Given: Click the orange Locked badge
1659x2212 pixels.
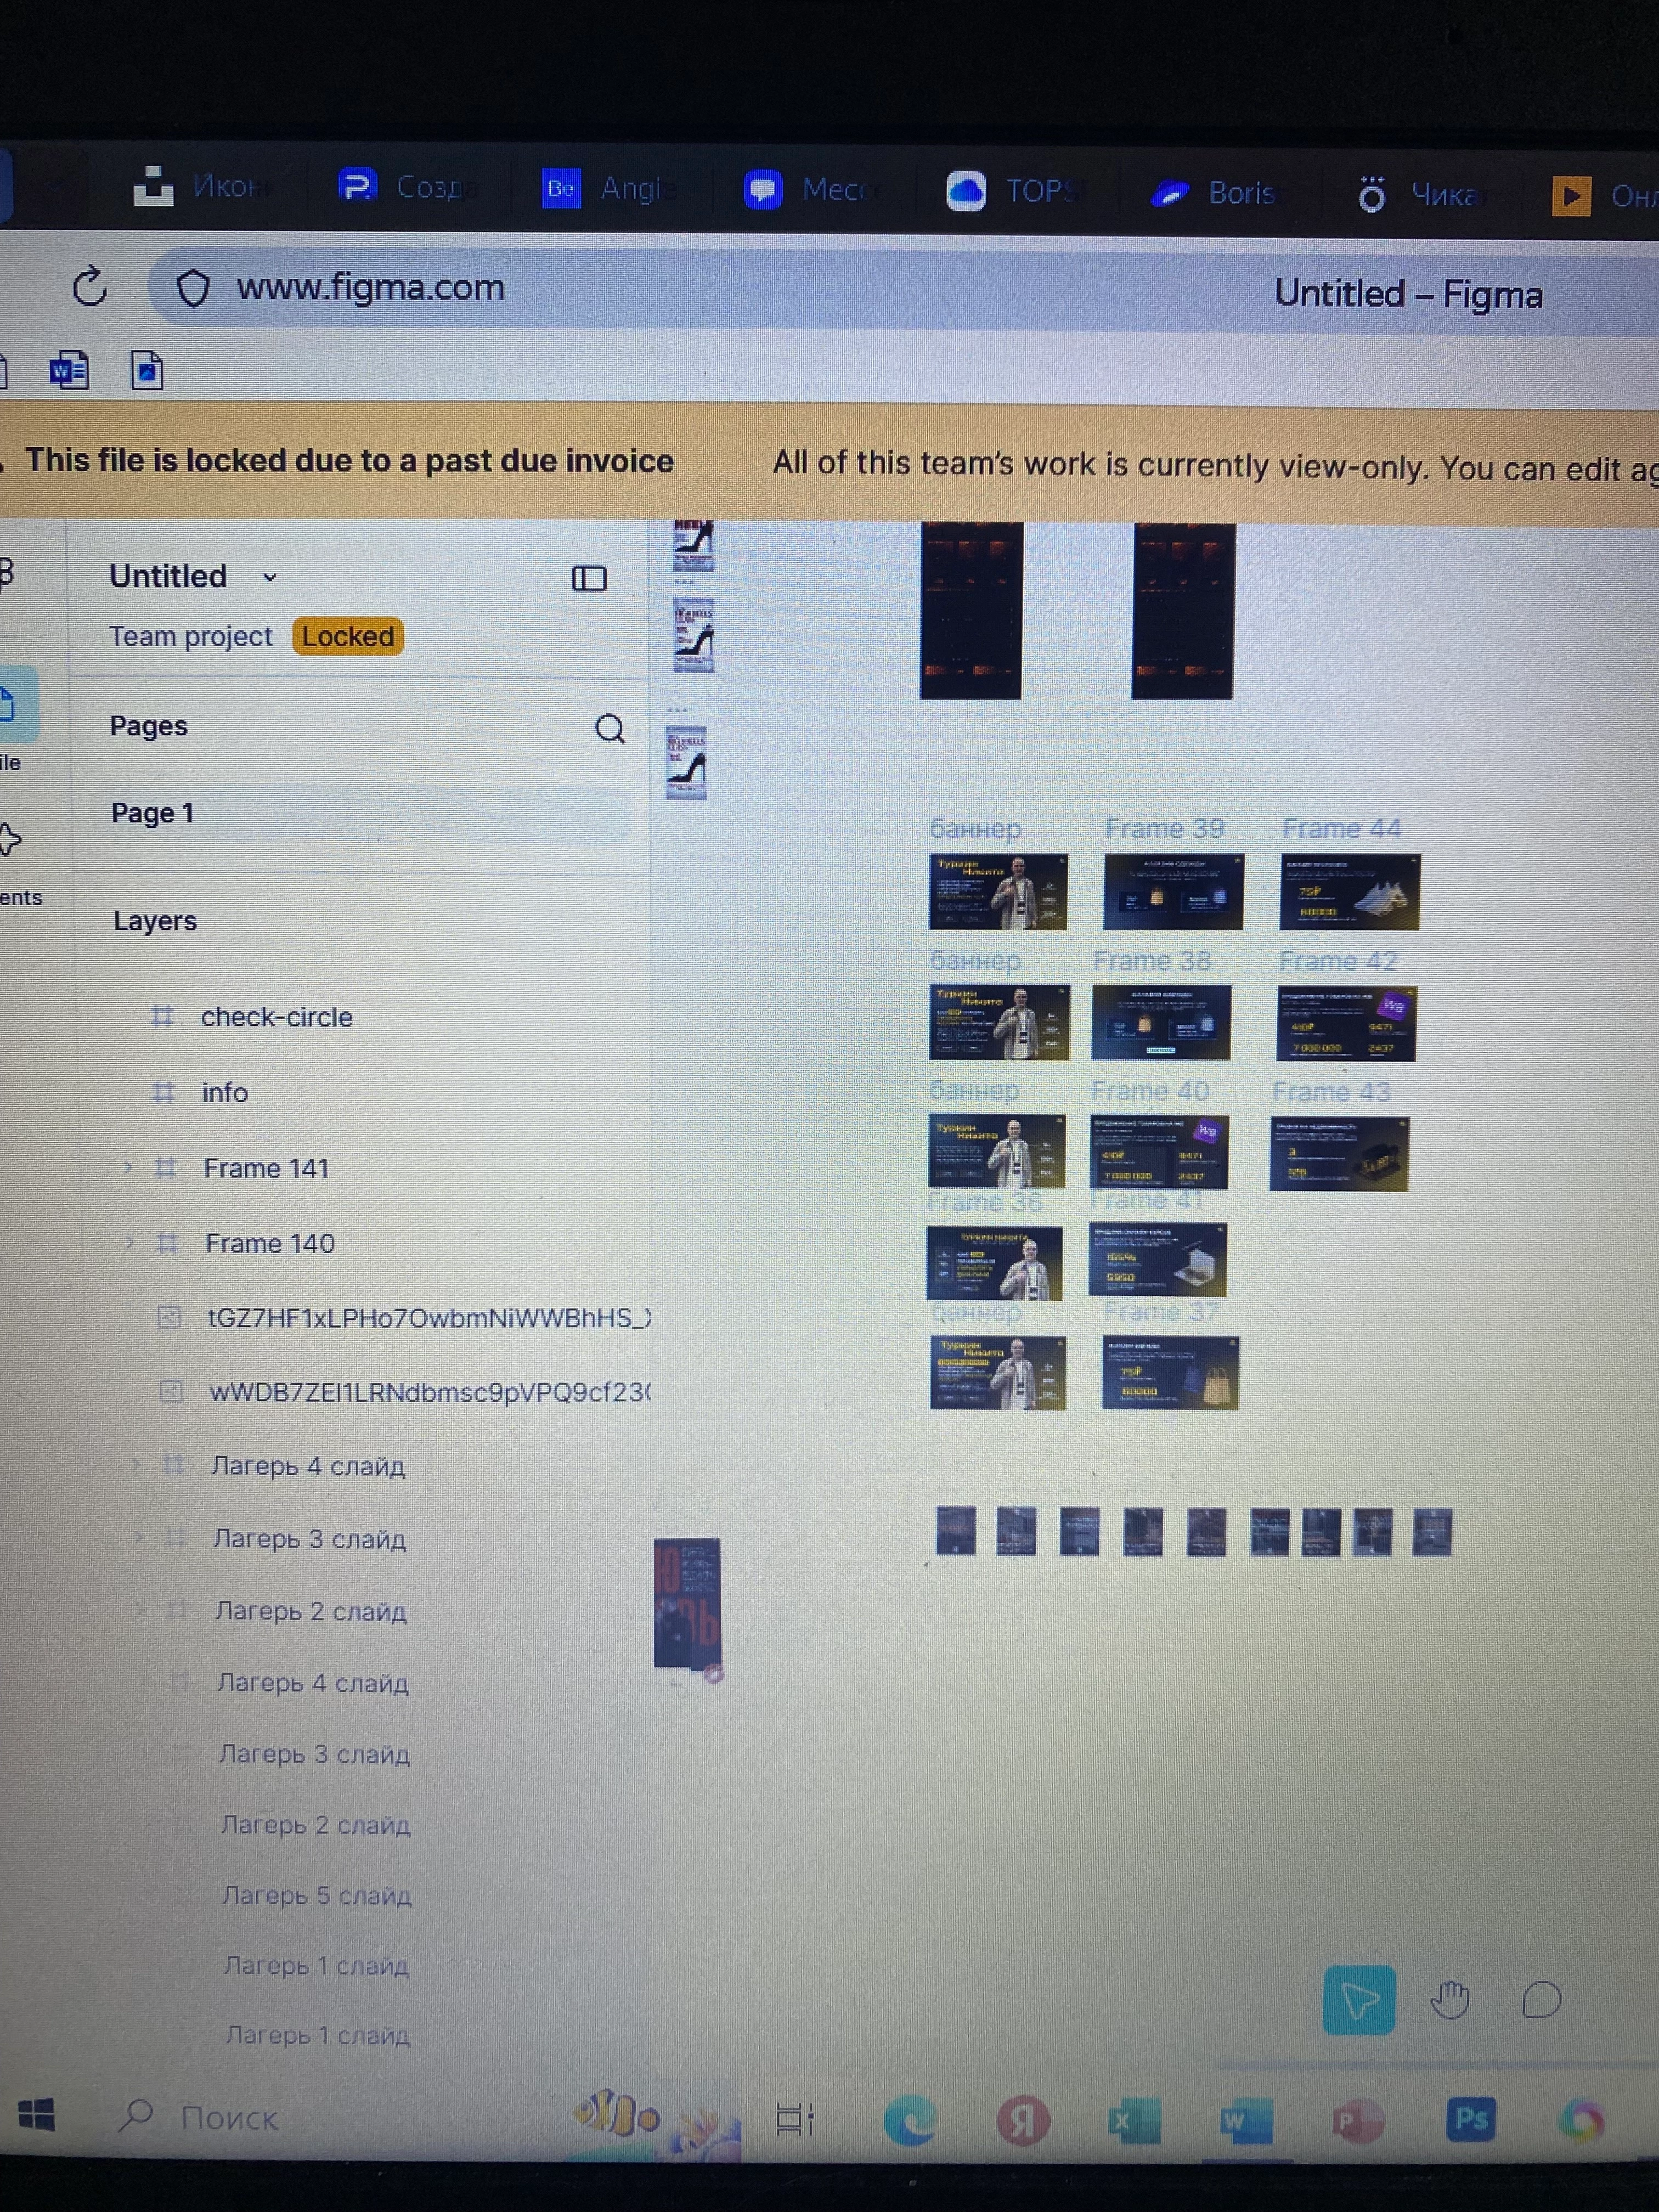Looking at the screenshot, I should click(348, 636).
